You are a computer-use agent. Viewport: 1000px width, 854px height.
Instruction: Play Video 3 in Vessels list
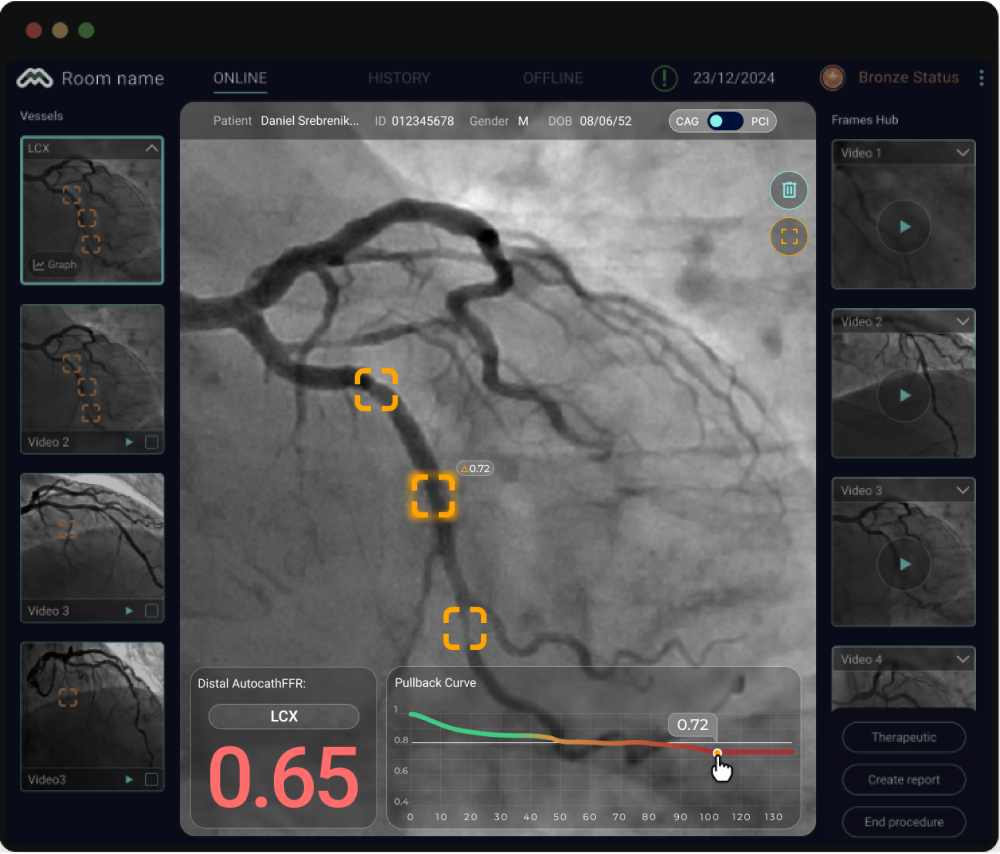129,611
